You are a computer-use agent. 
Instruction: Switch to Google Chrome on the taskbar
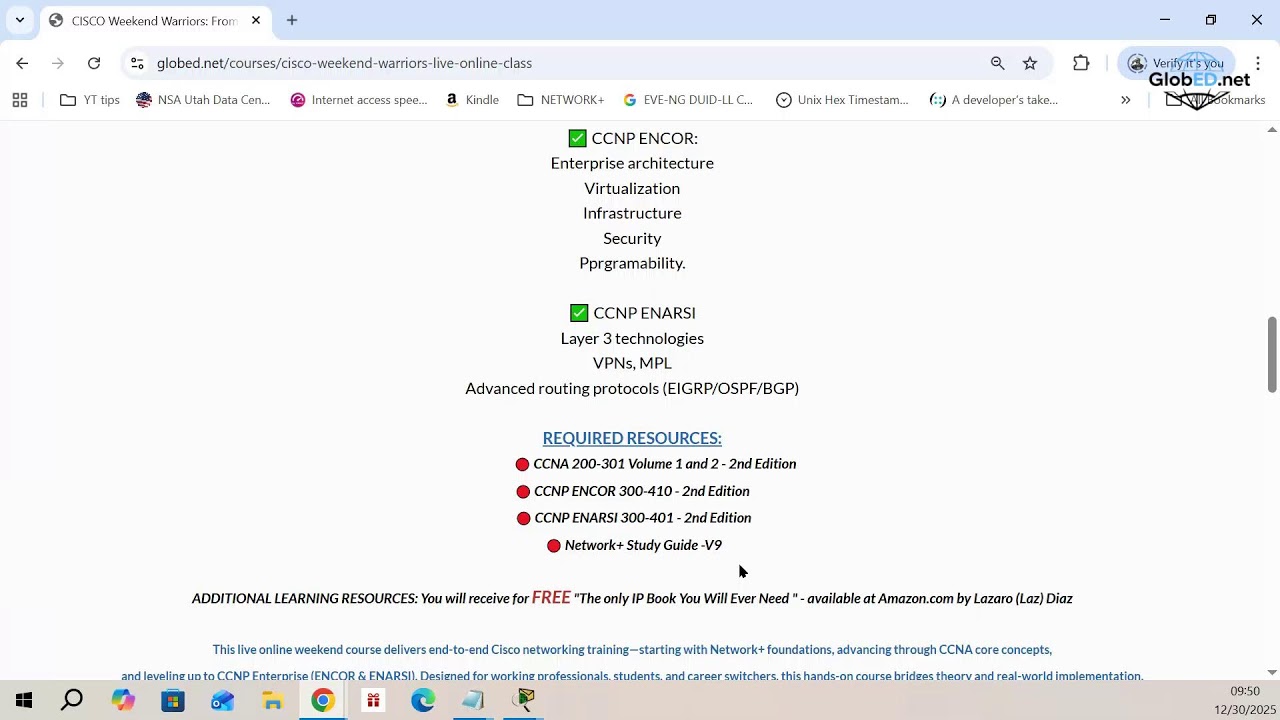322,701
